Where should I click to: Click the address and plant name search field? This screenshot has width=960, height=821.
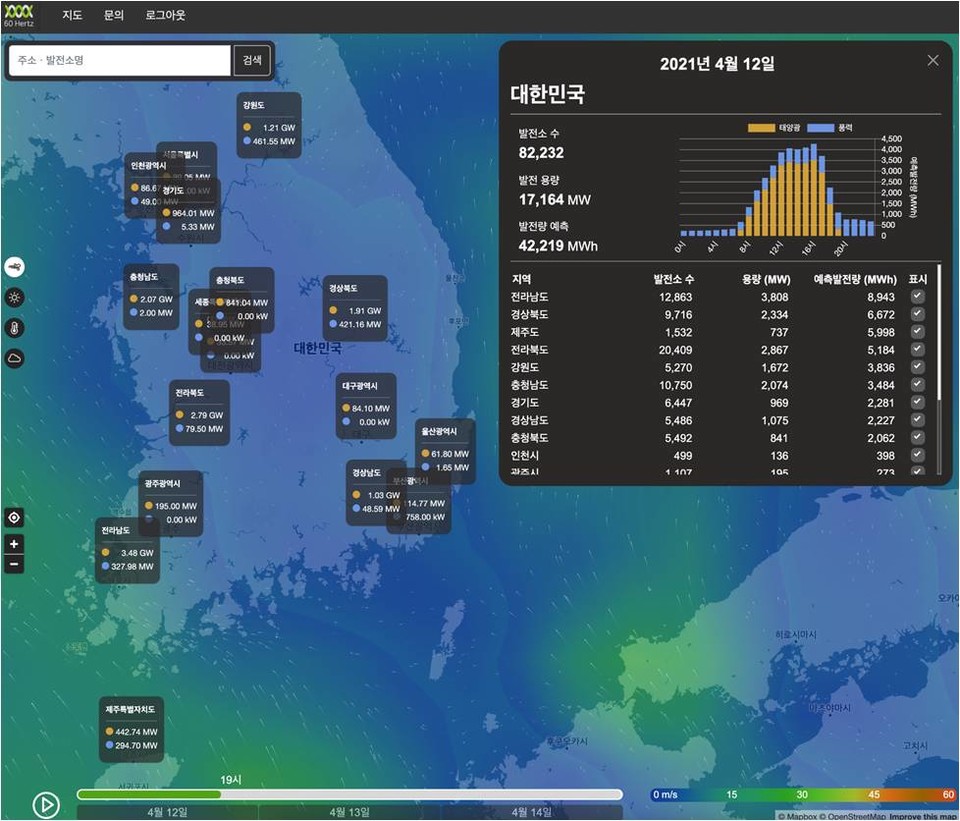point(120,61)
